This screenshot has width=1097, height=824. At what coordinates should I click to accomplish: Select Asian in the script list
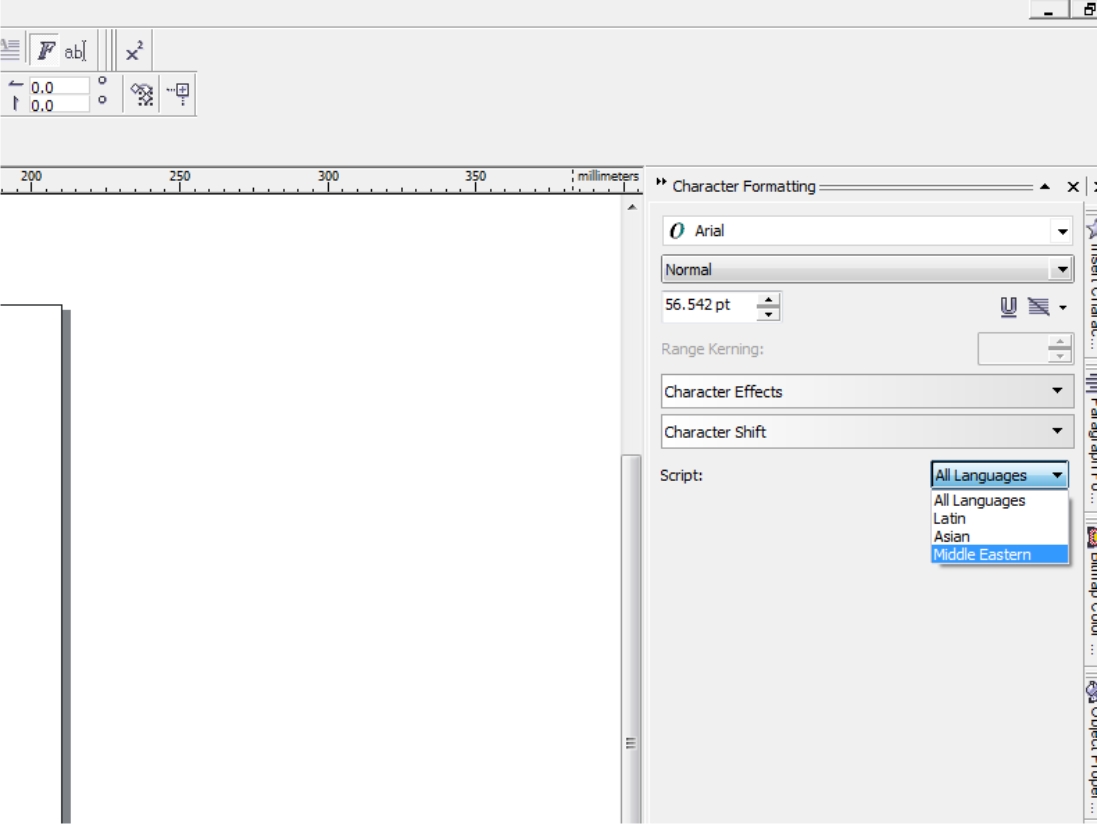click(999, 537)
